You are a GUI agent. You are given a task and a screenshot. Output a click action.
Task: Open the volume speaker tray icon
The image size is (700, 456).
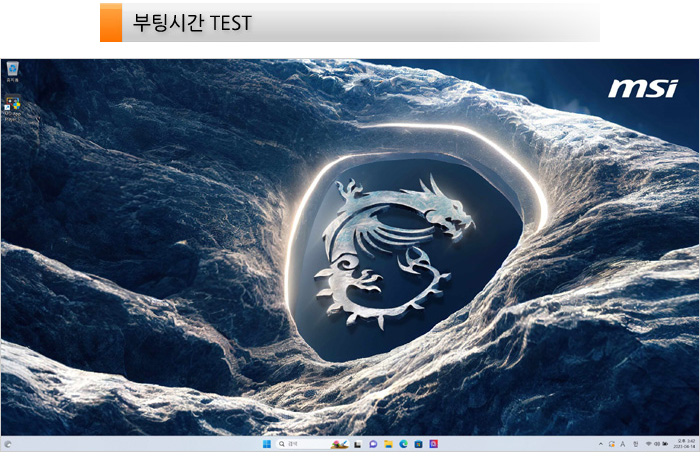click(657, 444)
